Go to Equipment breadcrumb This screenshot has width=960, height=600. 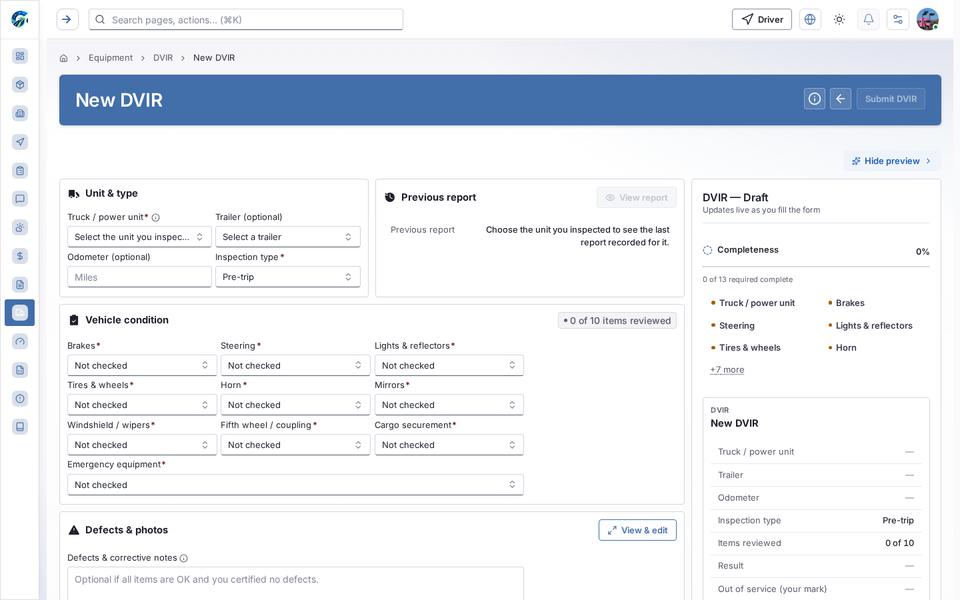(110, 58)
